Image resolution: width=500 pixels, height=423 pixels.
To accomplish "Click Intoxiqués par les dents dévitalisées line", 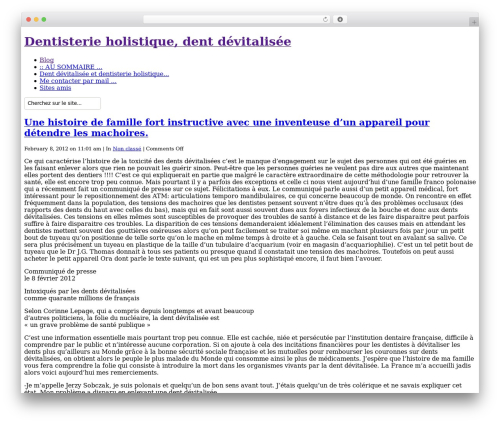I will [x=80, y=291].
